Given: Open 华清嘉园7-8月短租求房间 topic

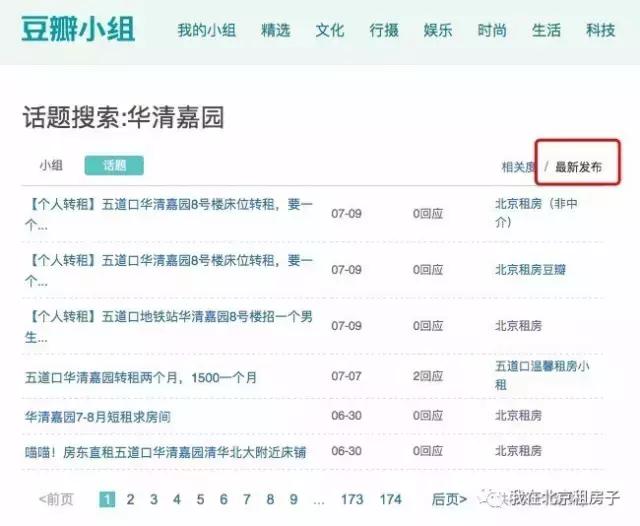Looking at the screenshot, I should tap(98, 417).
